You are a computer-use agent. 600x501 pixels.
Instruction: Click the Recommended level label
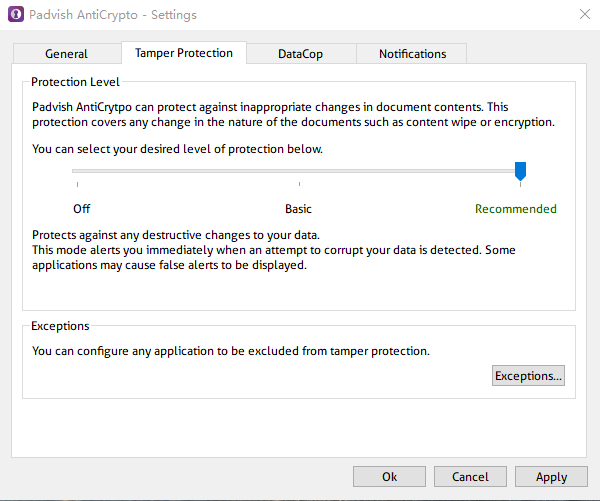516,209
